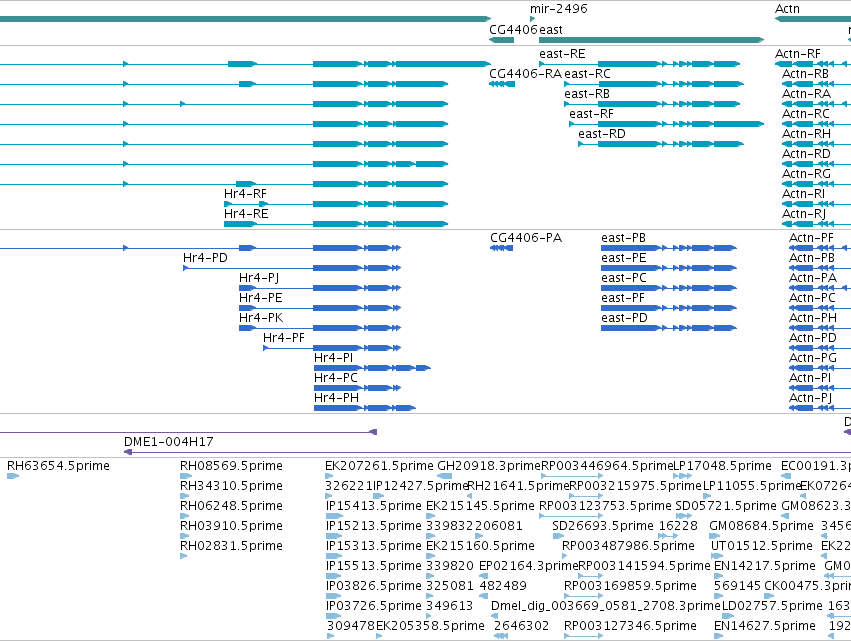
Task: Open the IP15413.5prime EST label
Action: click(374, 506)
